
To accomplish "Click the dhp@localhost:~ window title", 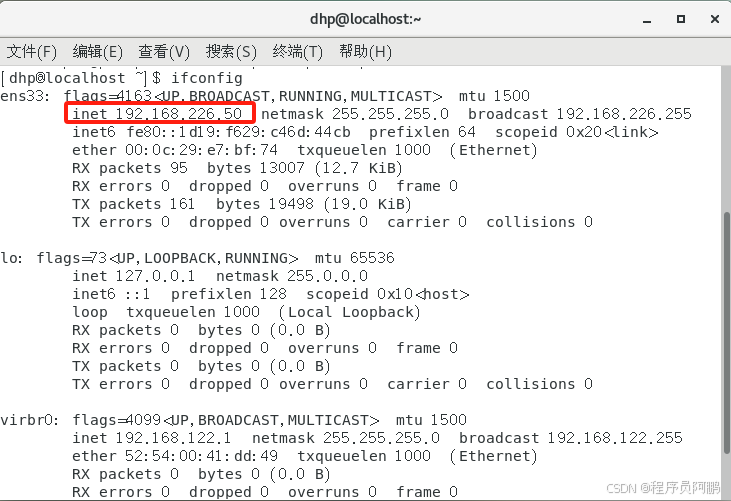I will coord(366,19).
